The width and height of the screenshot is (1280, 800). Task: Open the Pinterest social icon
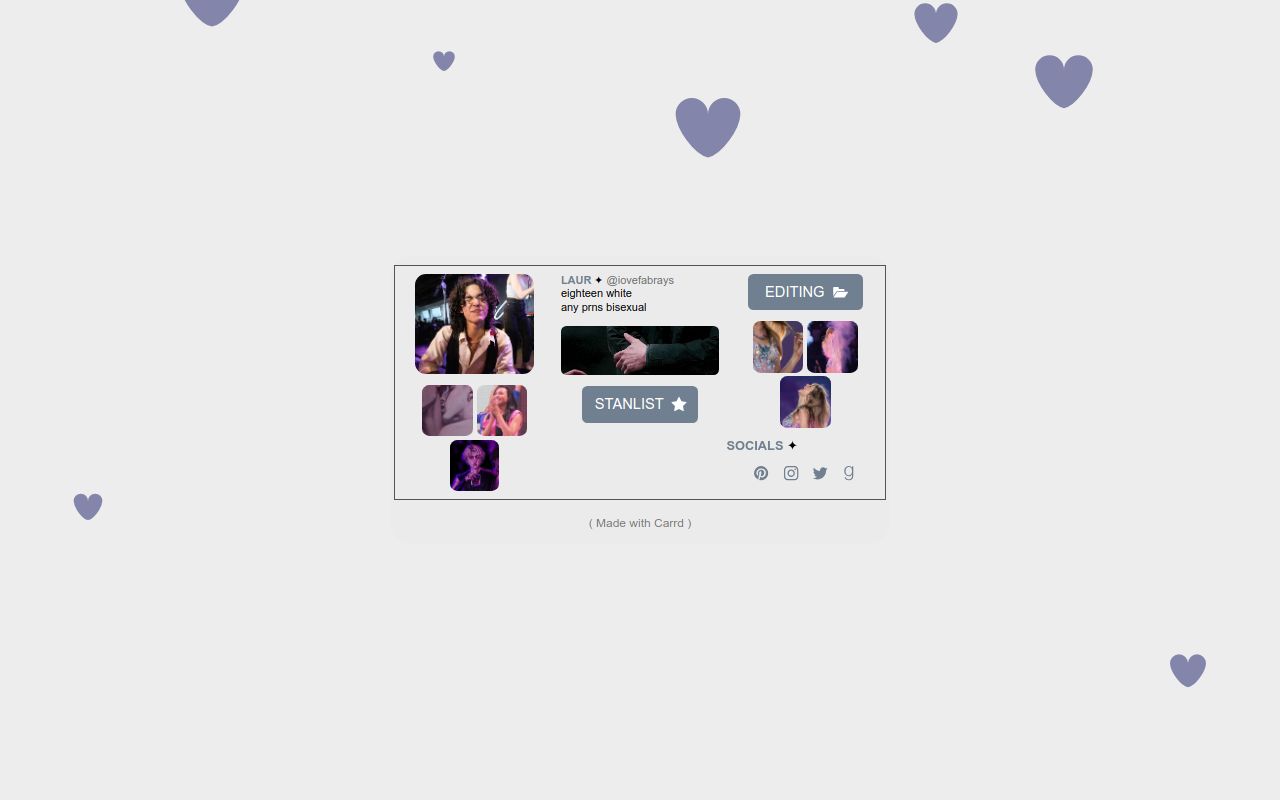pos(761,473)
